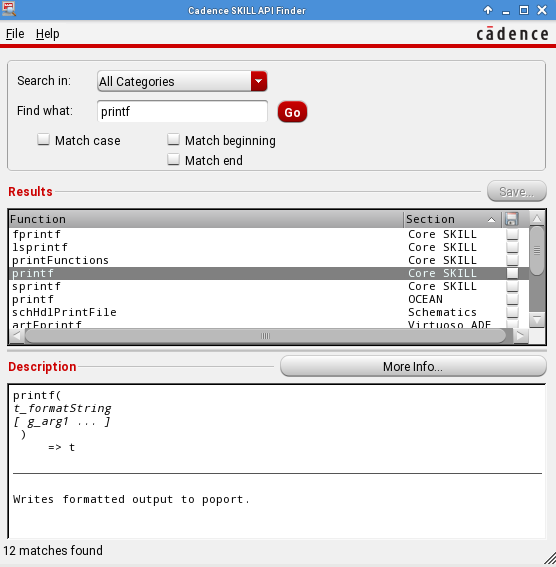Select the sprintf result row
The image size is (556, 567).
pos(268,286)
